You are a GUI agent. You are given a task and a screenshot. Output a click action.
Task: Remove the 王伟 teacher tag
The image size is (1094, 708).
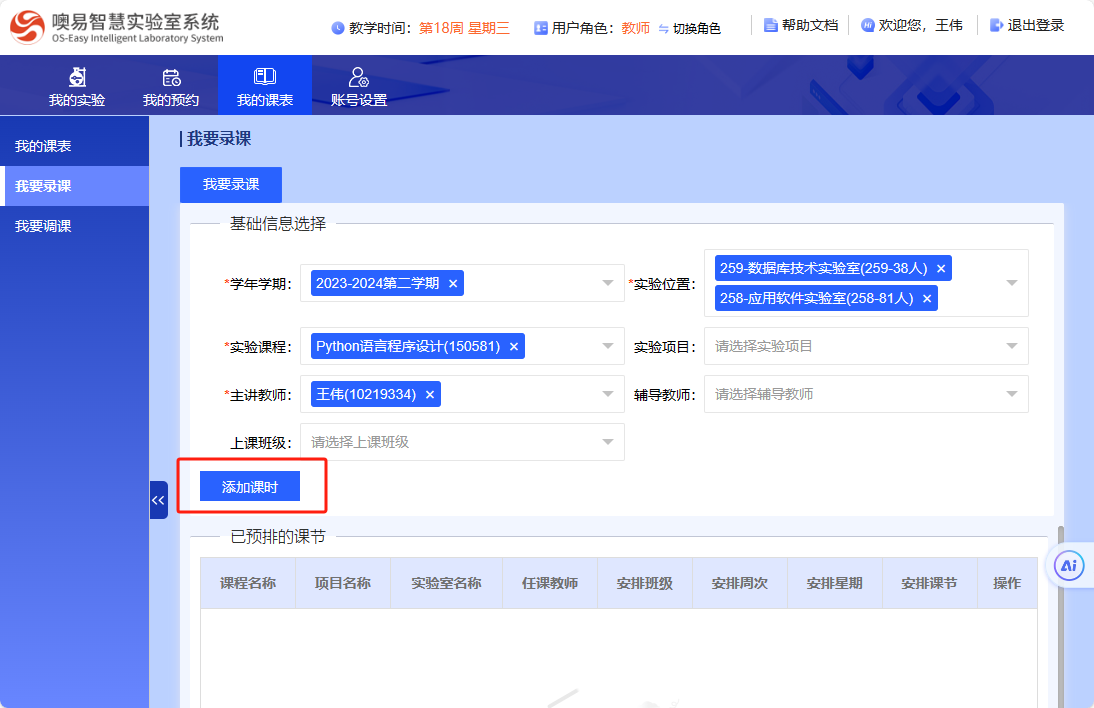(430, 395)
